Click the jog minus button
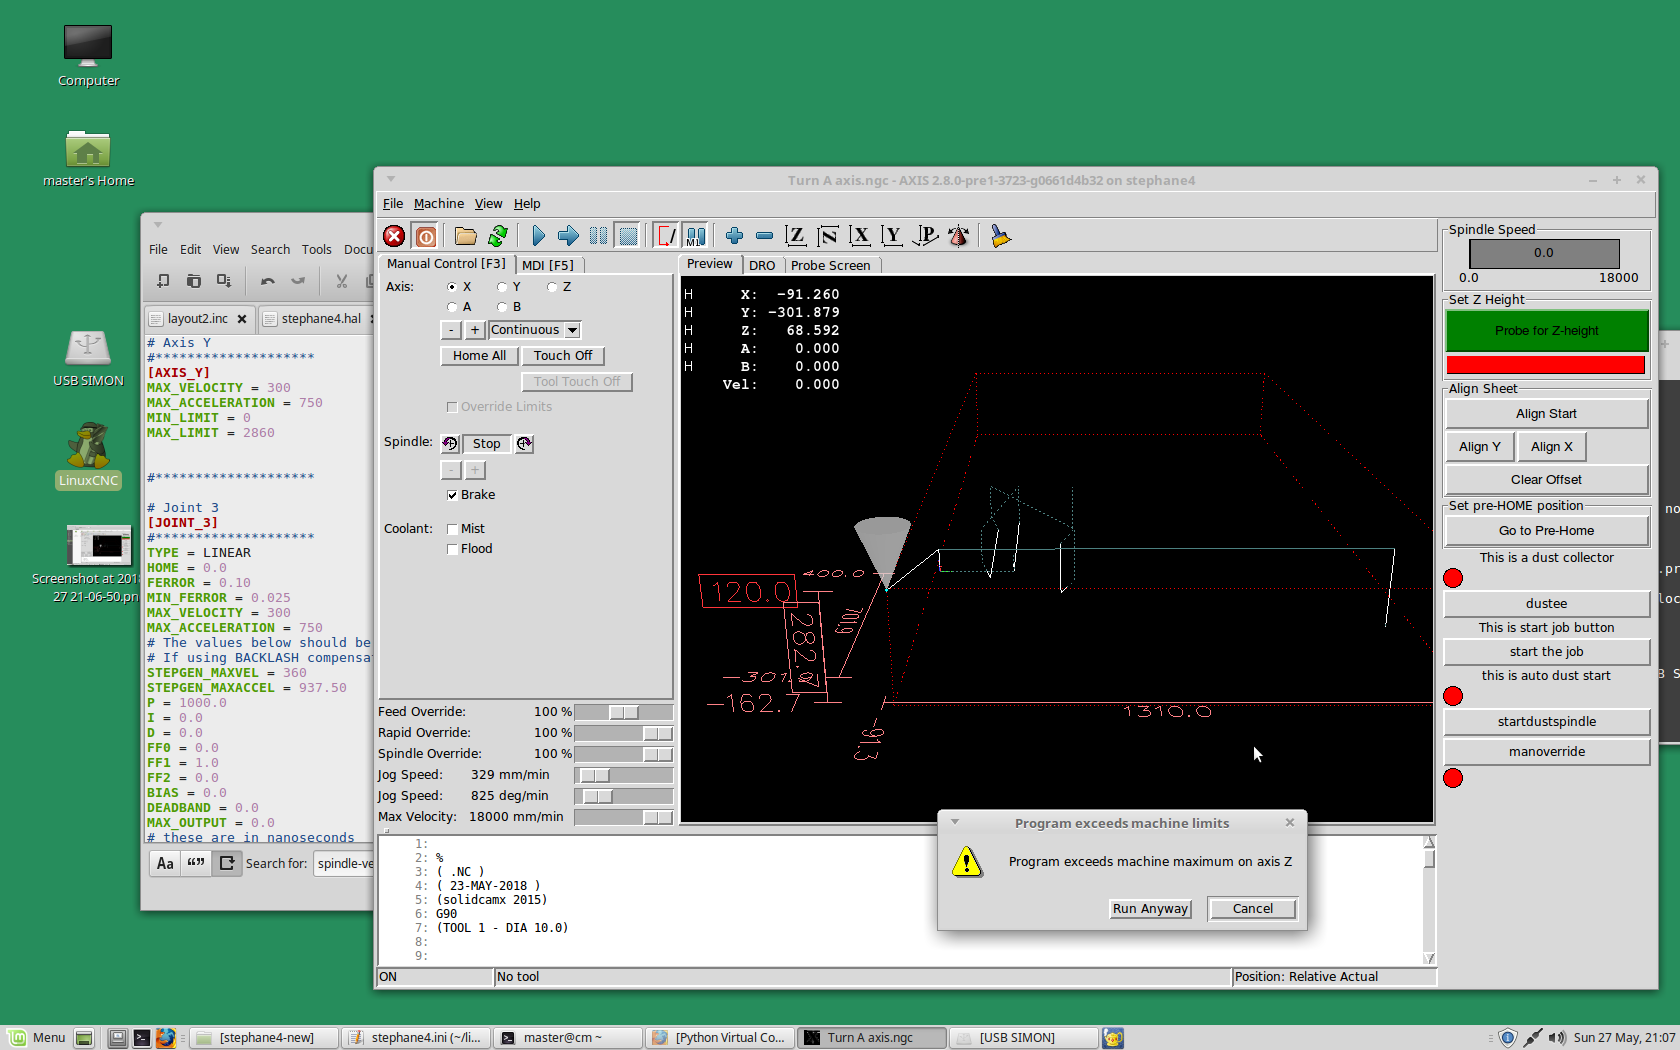1680x1050 pixels. tap(451, 330)
